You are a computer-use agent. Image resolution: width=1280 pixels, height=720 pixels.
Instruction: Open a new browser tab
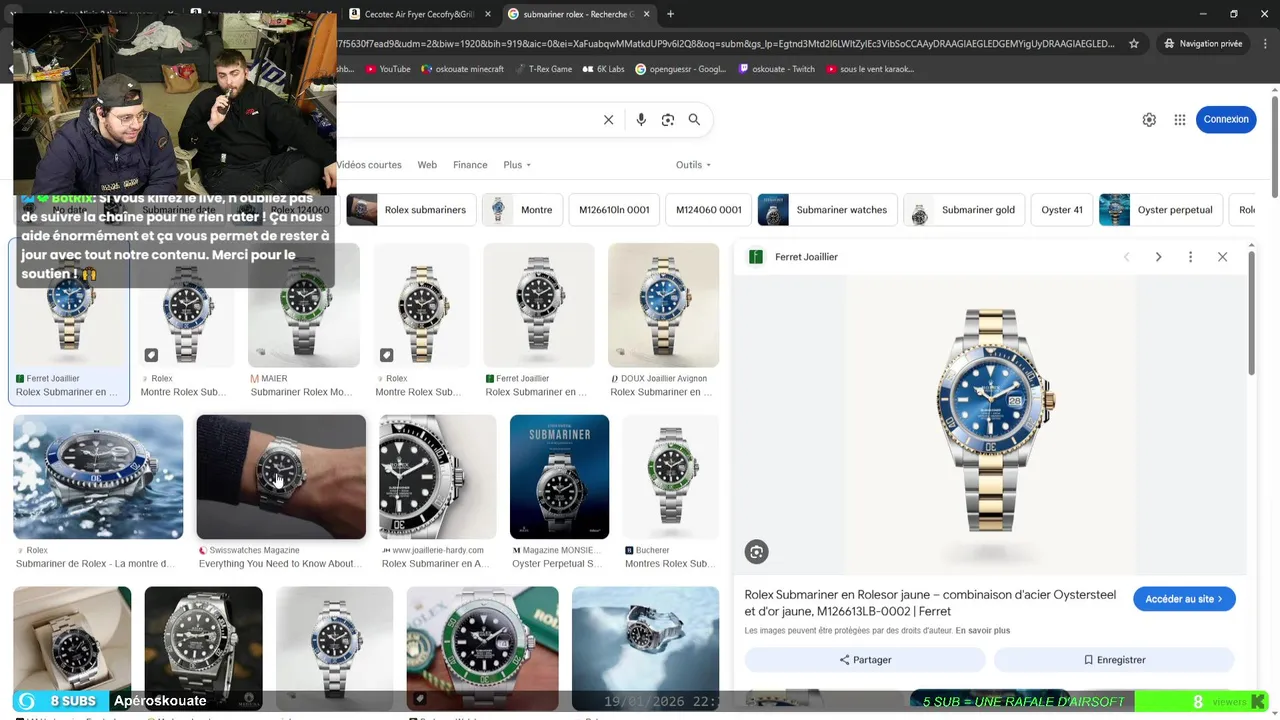pos(670,14)
